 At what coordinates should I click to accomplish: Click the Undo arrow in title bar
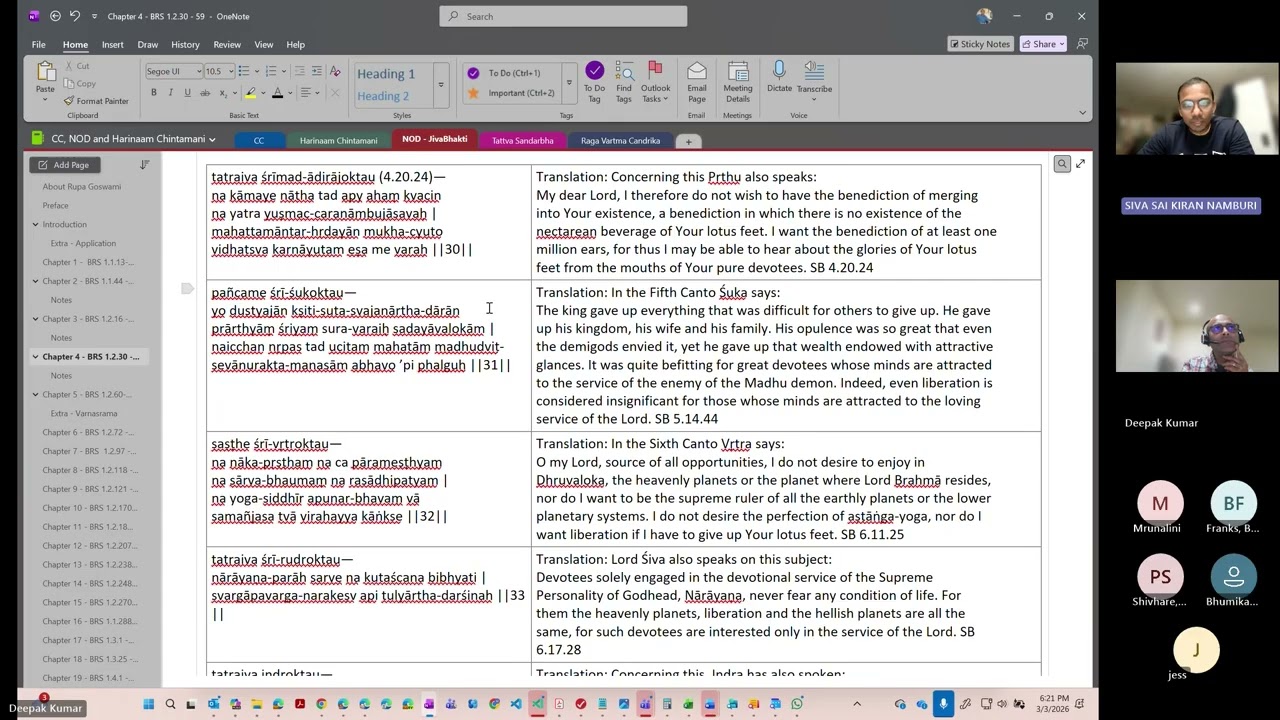(x=75, y=16)
